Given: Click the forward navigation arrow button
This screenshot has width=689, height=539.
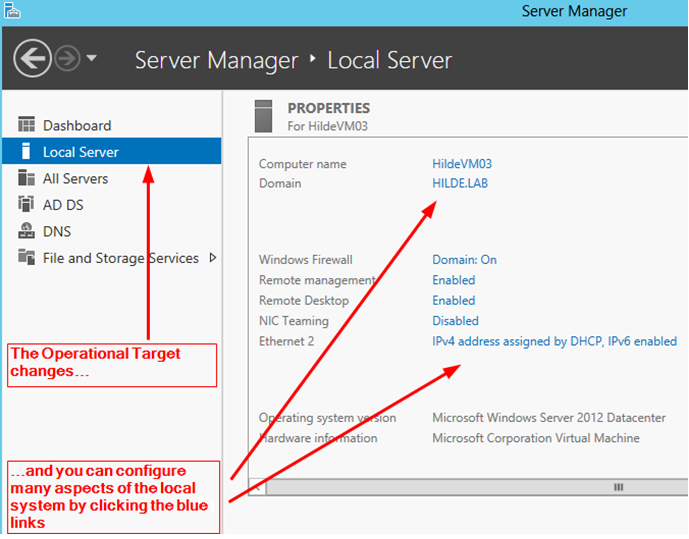Looking at the screenshot, I should pyautogui.click(x=67, y=58).
